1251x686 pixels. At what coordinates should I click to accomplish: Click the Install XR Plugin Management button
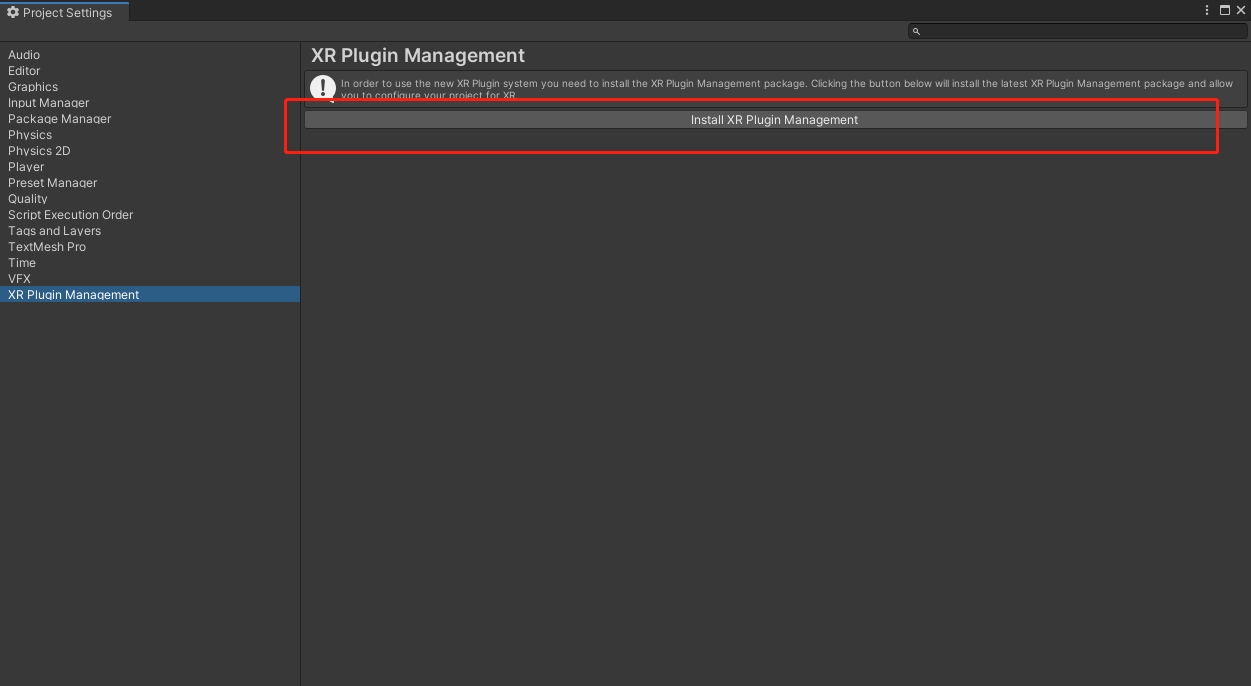pos(774,120)
